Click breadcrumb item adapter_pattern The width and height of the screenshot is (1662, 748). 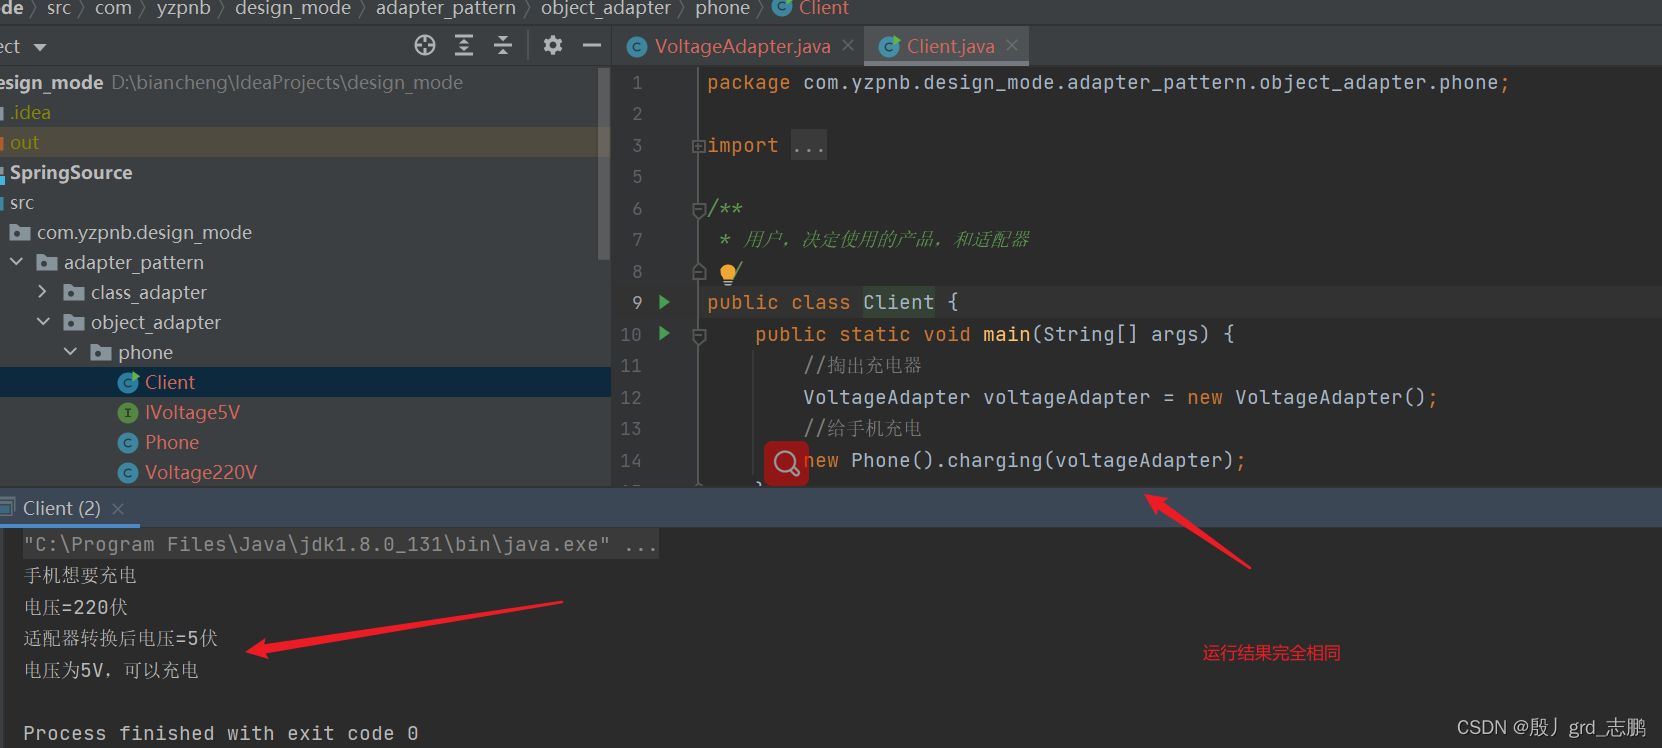[446, 9]
